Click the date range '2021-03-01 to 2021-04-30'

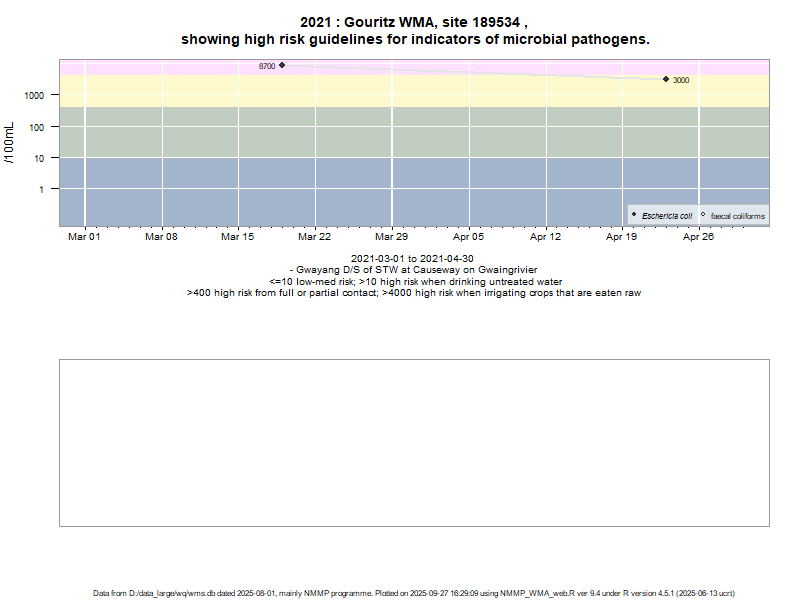413,259
